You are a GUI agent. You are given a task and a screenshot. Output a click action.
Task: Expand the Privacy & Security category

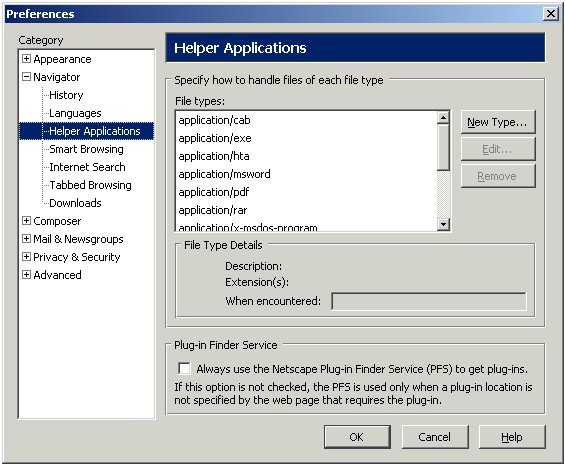(x=26, y=257)
